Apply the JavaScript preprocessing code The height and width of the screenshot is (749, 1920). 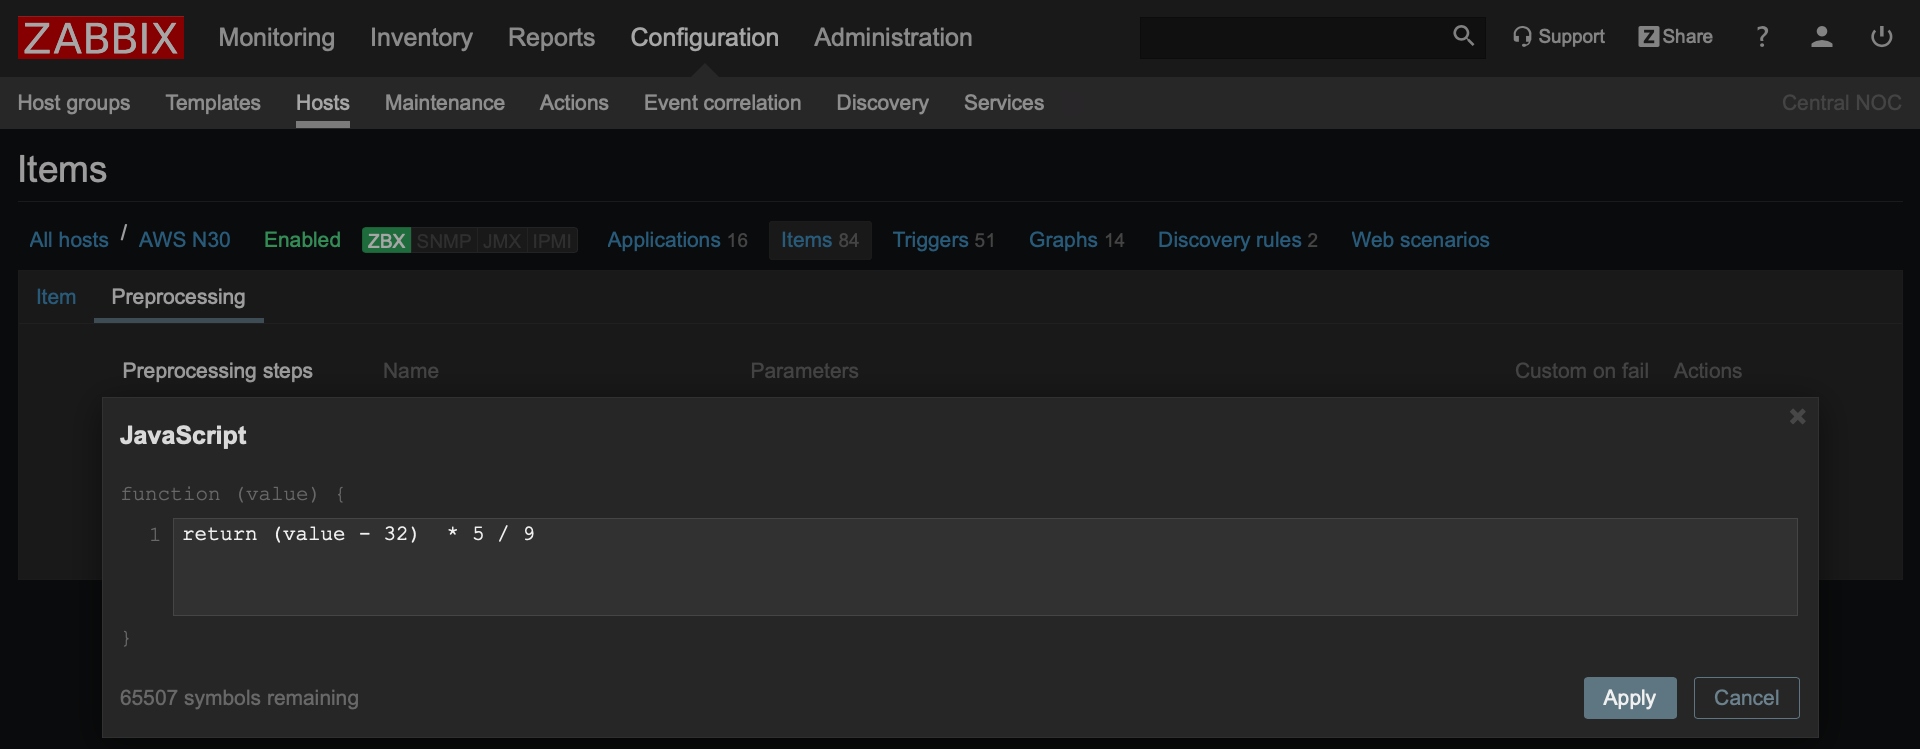coord(1630,698)
